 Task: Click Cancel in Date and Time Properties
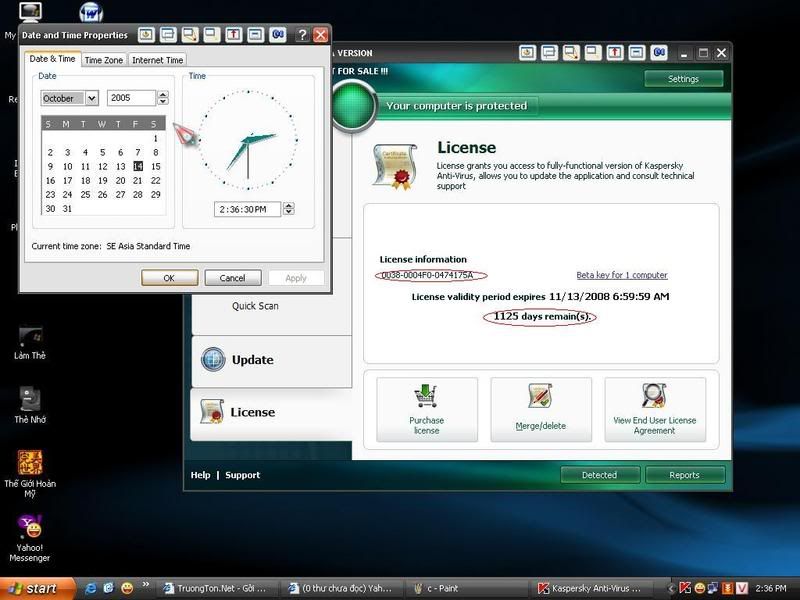coord(233,278)
